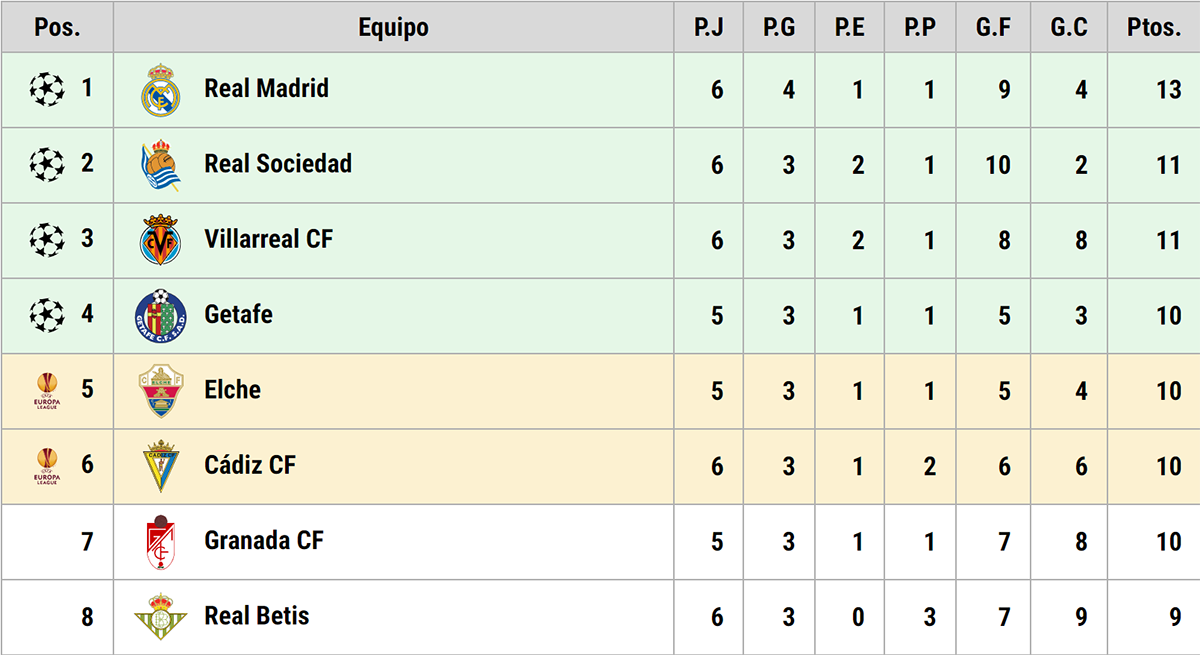Click the Real Madrid club crest
This screenshot has width=1200, height=655.
pos(160,90)
